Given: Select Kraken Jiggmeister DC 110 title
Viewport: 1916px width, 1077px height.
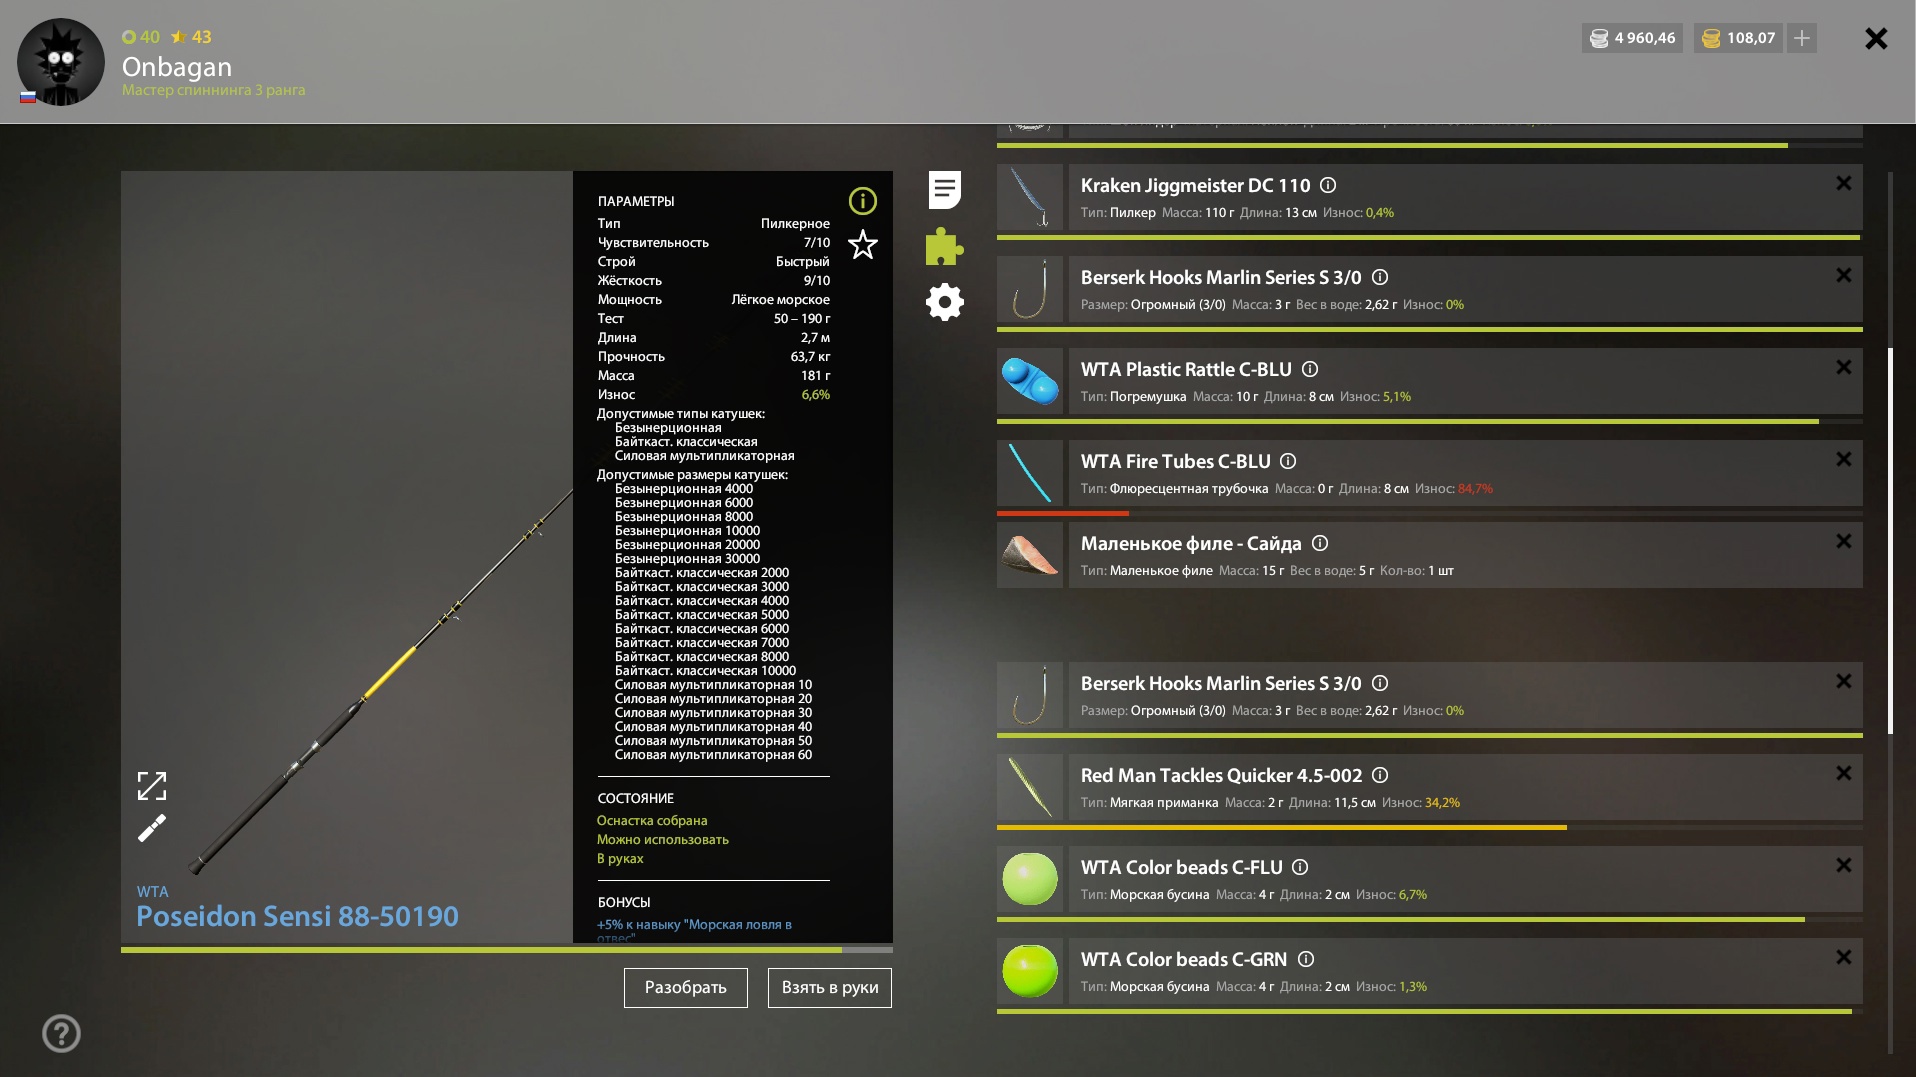Looking at the screenshot, I should tap(1195, 185).
